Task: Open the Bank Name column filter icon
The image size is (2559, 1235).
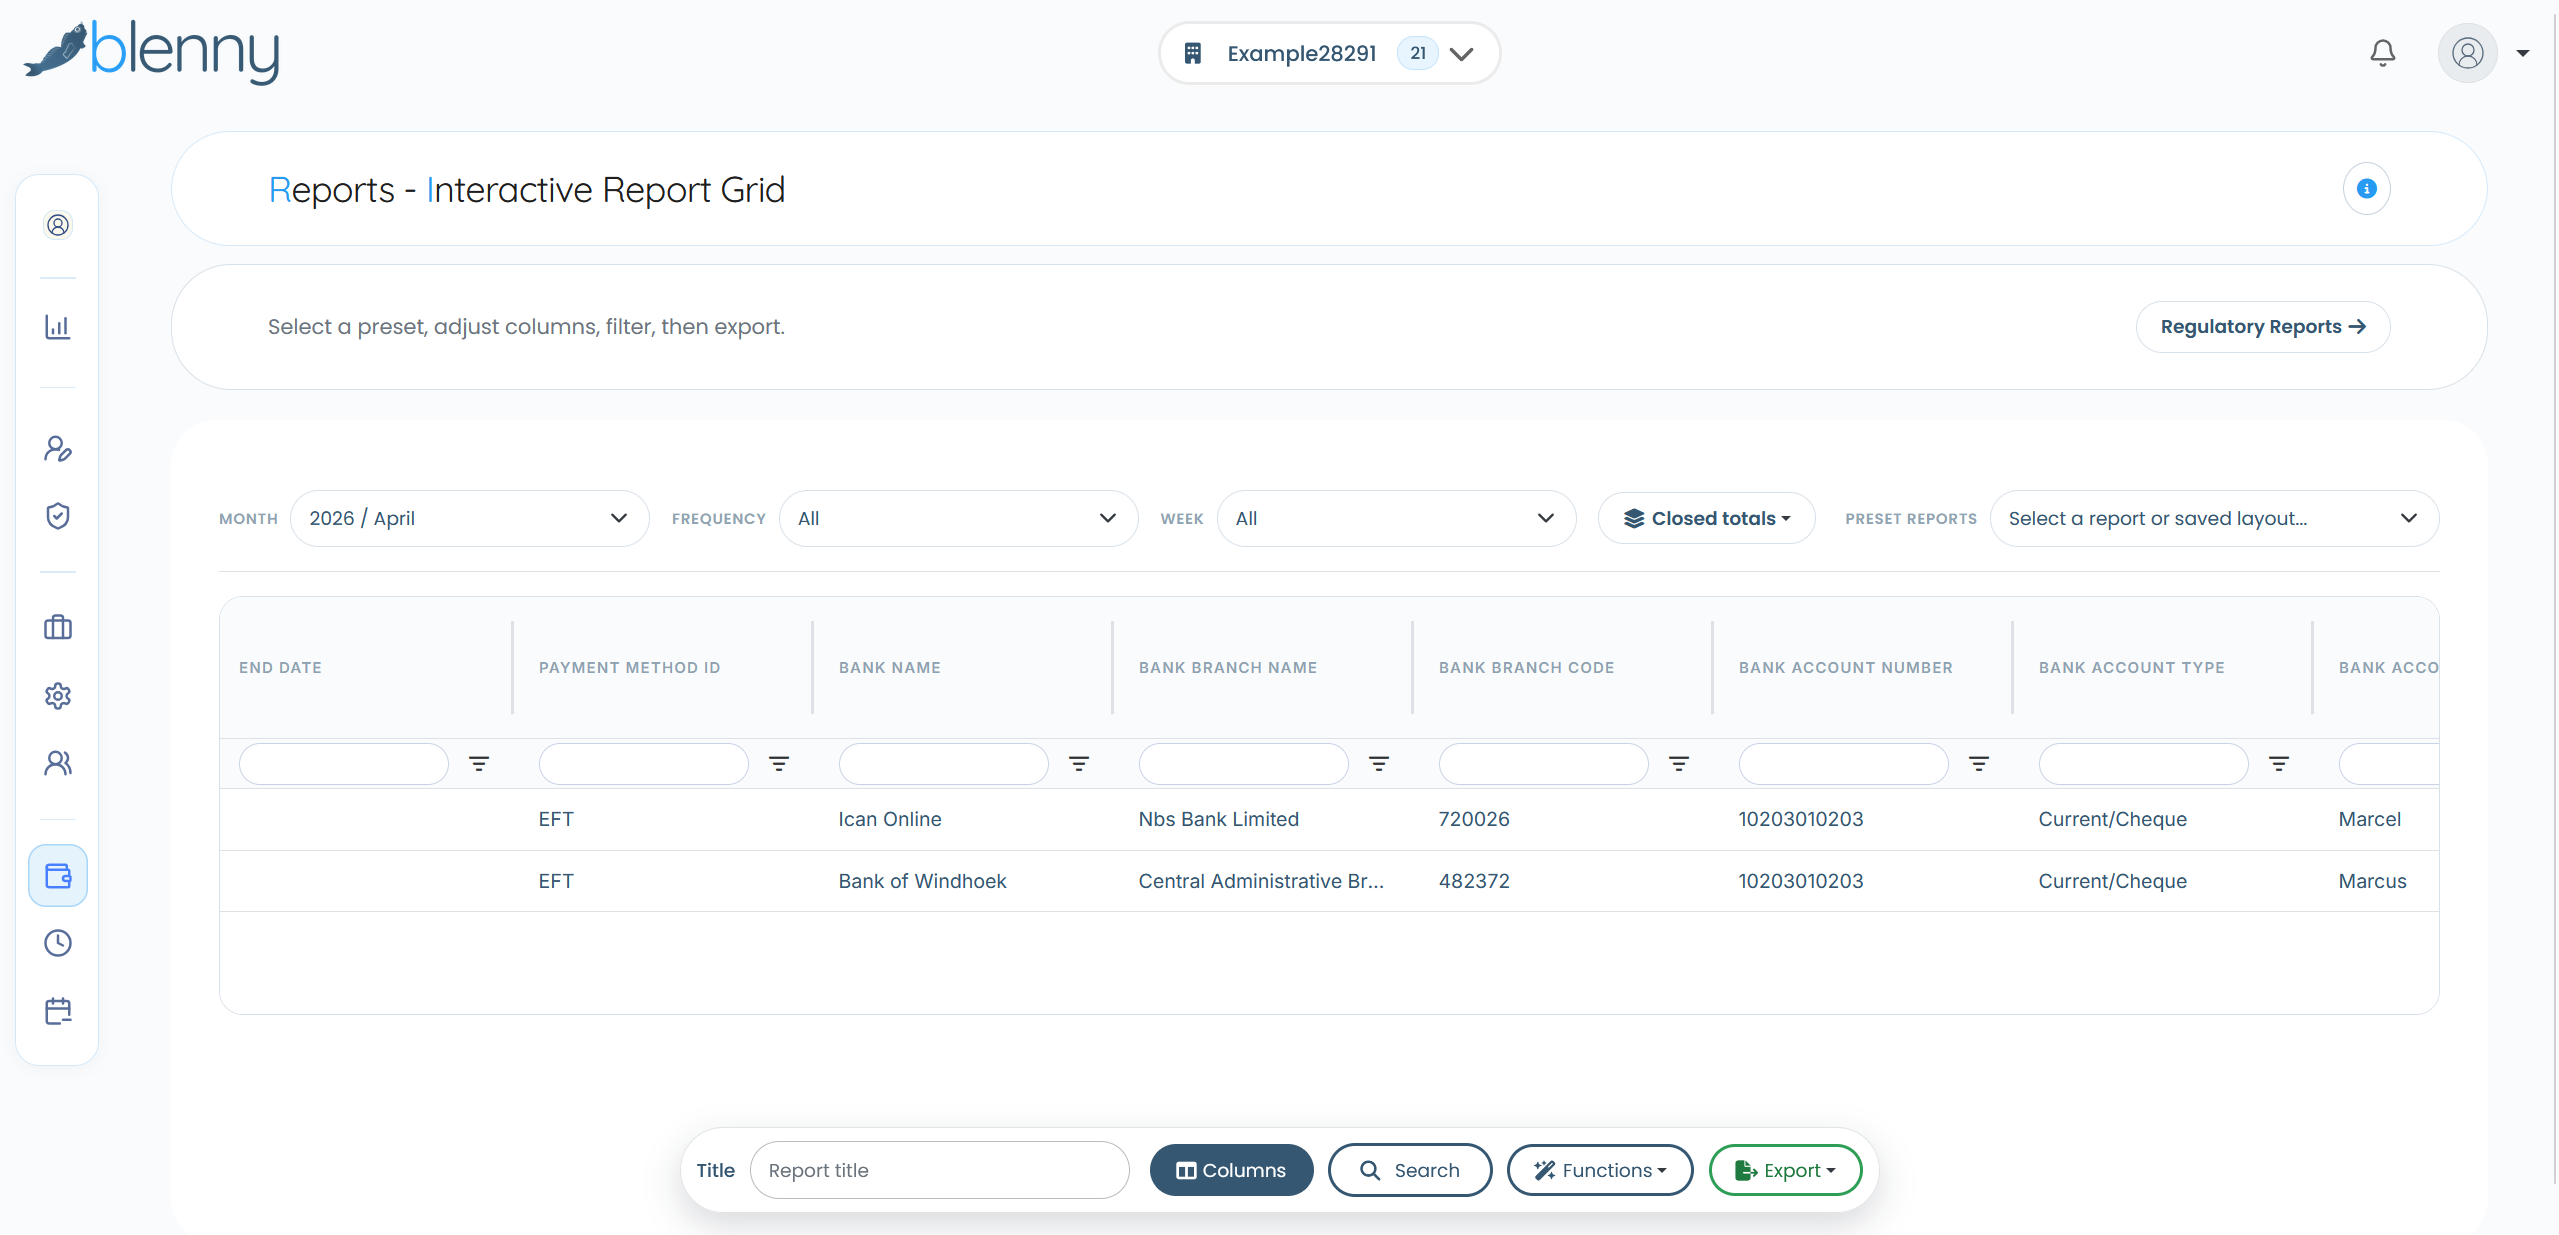Action: [1079, 764]
